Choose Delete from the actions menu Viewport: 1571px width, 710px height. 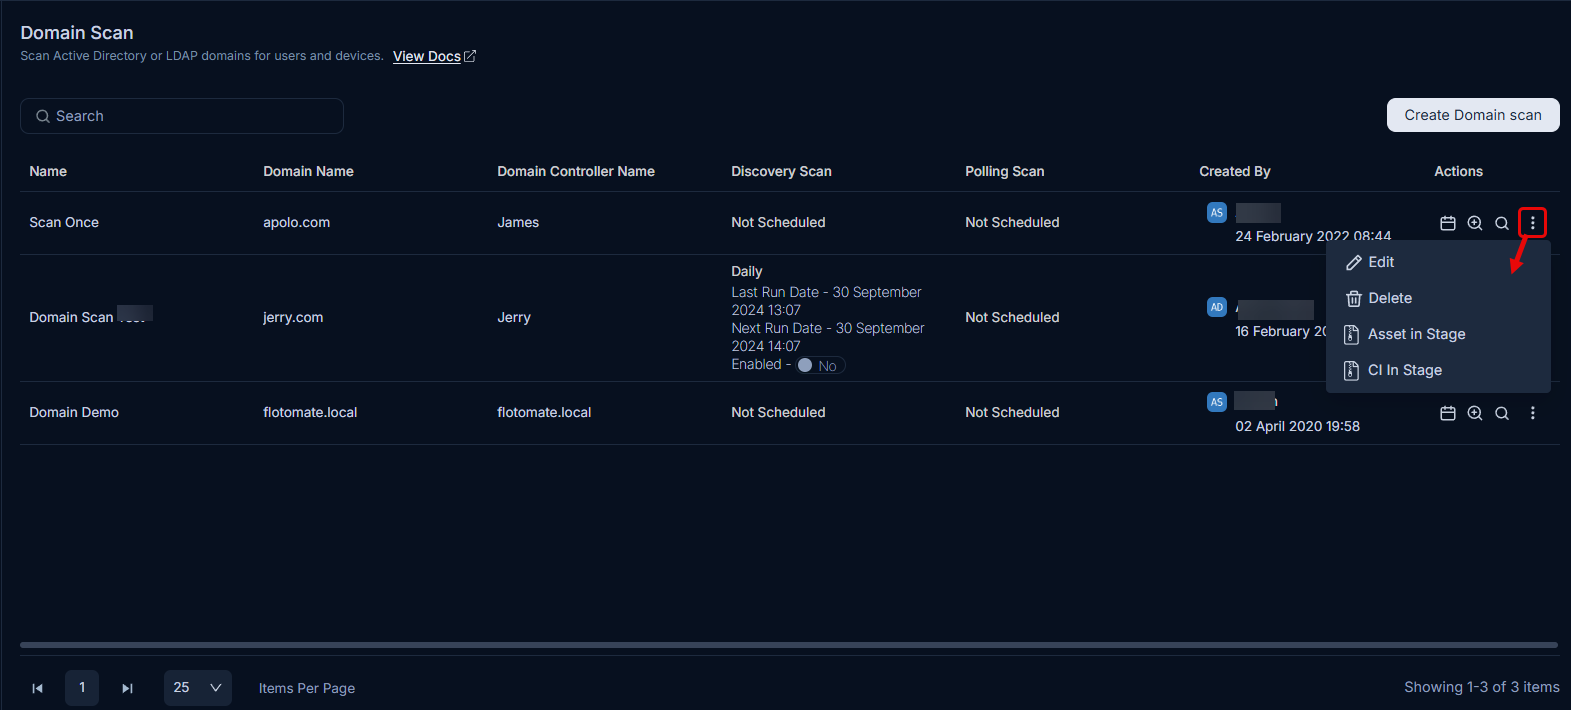tap(1438, 298)
